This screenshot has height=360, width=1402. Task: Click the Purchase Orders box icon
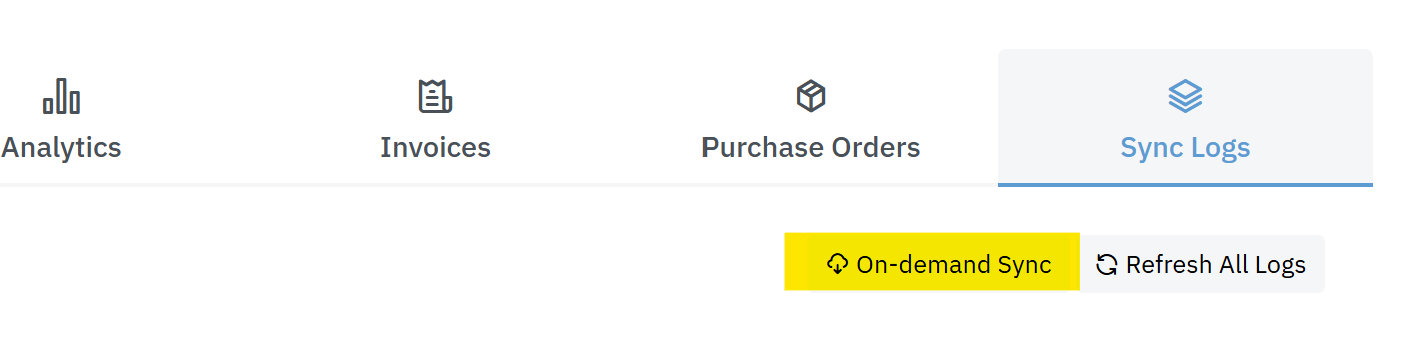click(811, 96)
